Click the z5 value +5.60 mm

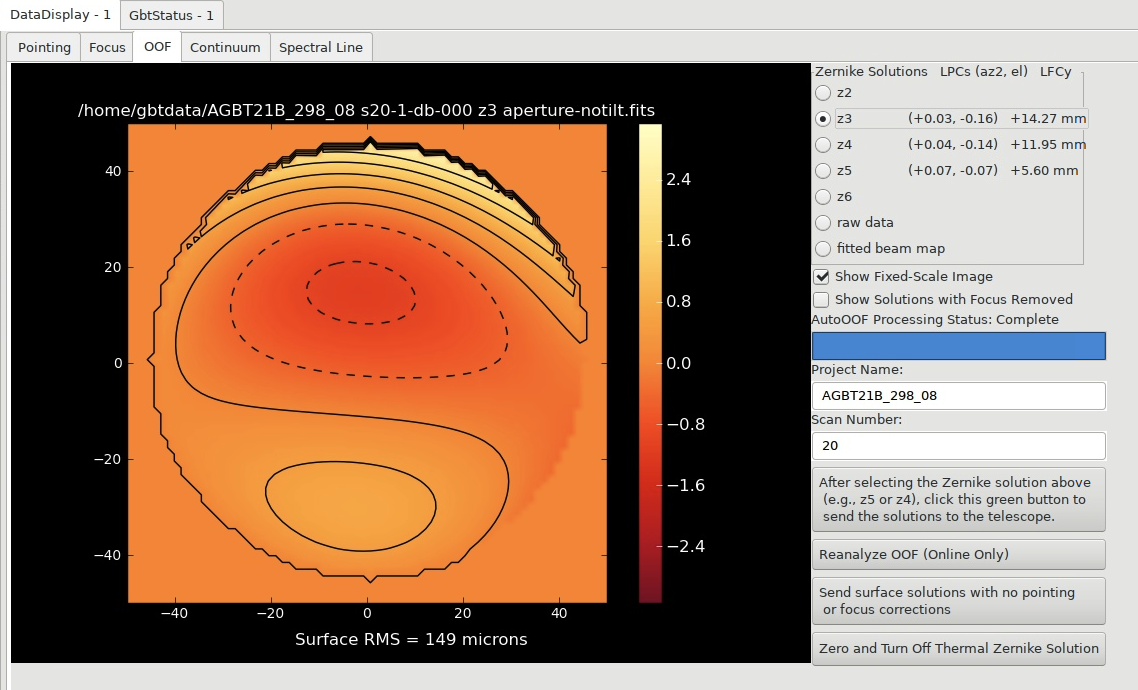tap(1044, 171)
